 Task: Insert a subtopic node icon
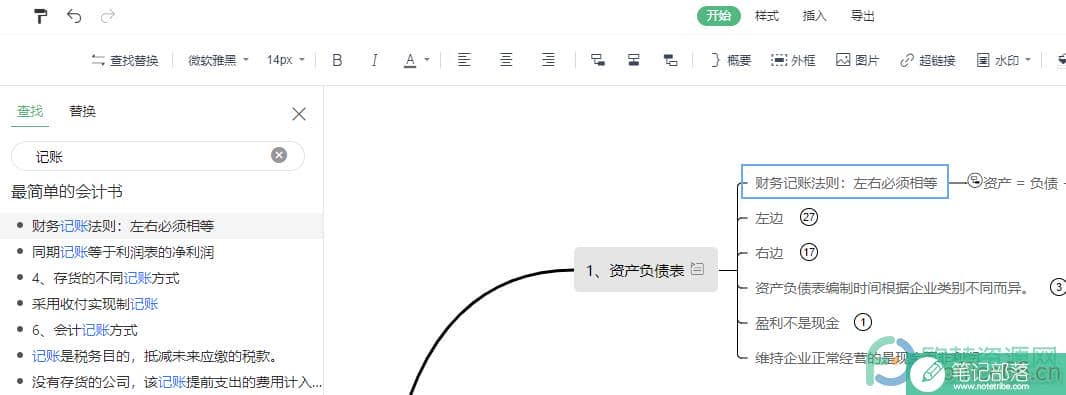point(598,60)
